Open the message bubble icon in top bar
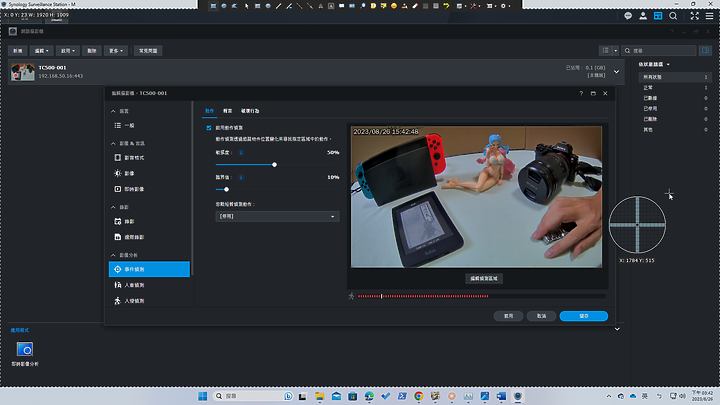720x405 pixels. click(628, 16)
